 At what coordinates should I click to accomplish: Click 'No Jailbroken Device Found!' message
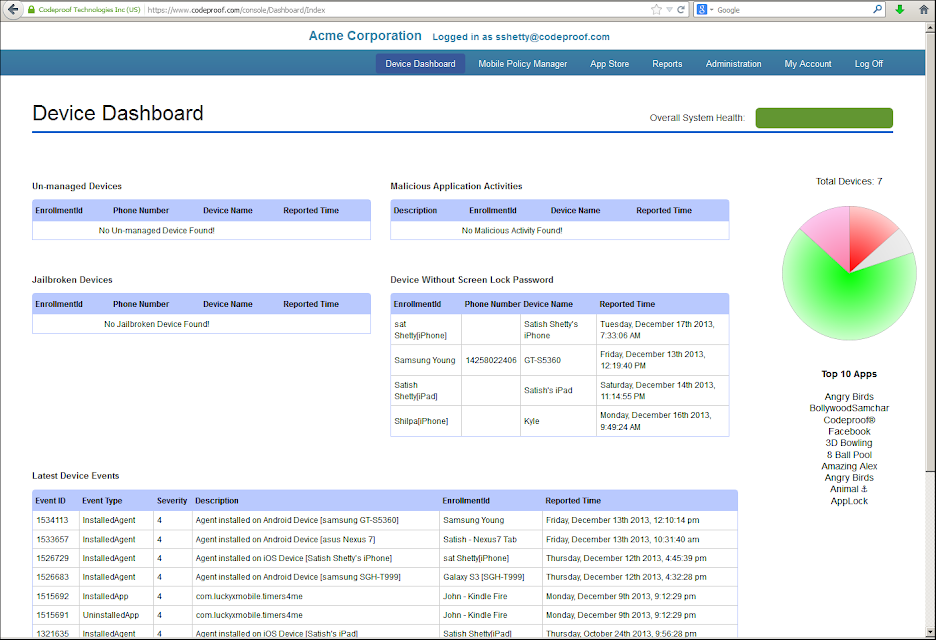[156, 324]
